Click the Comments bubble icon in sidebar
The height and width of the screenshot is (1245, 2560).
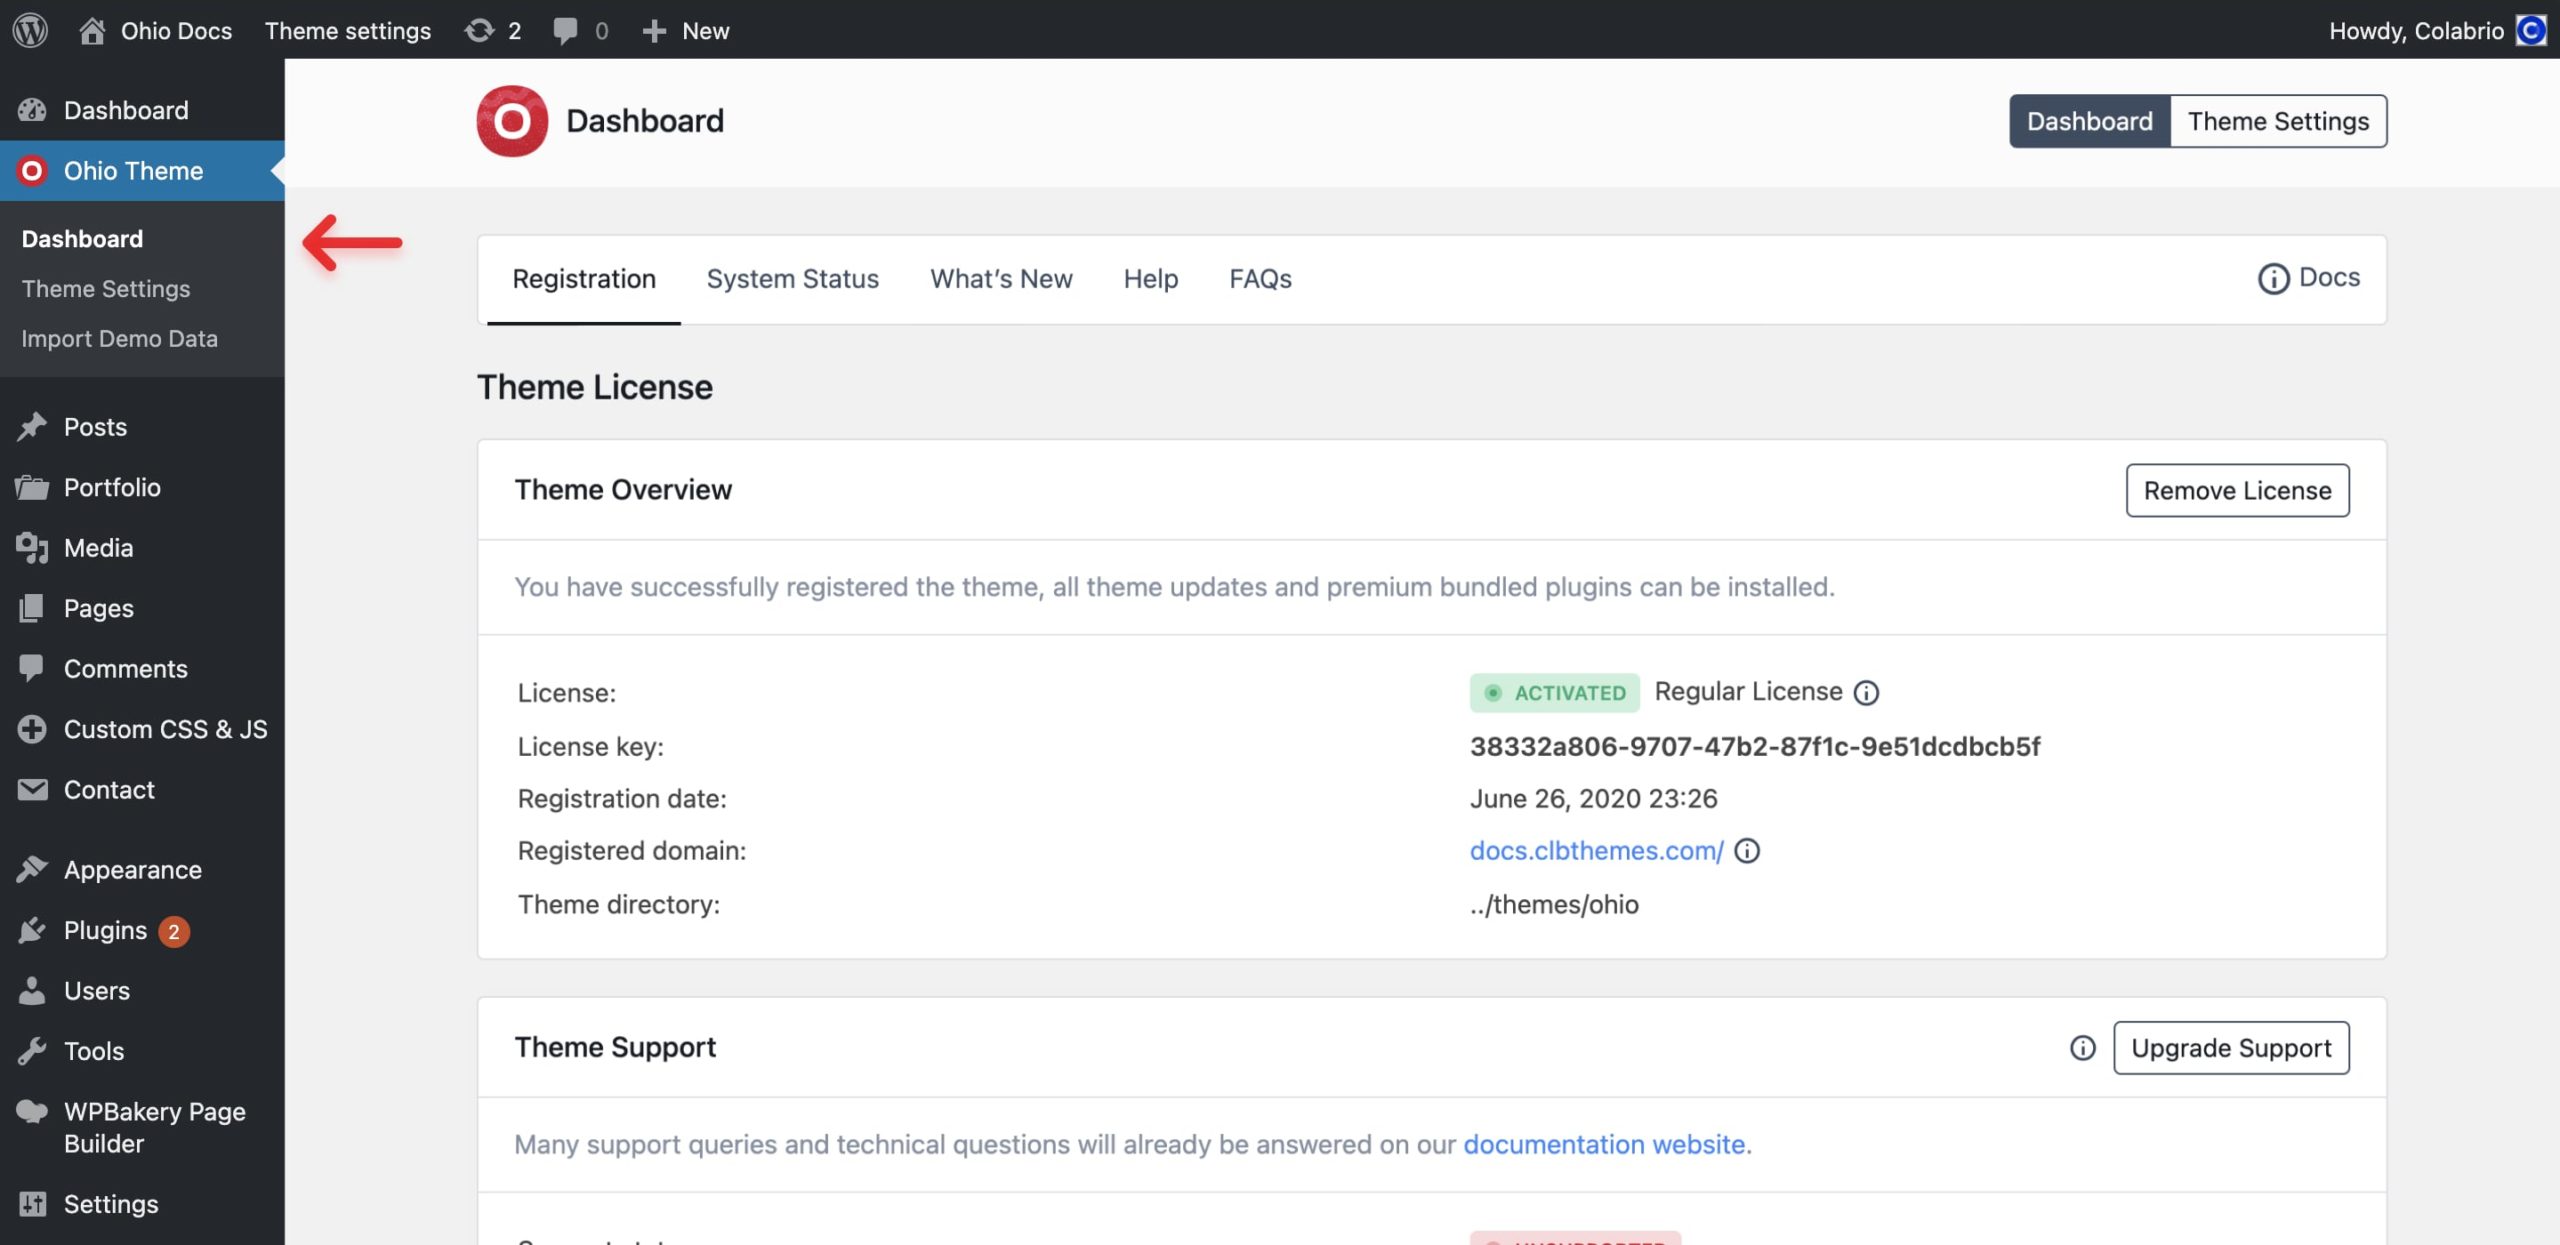click(32, 668)
